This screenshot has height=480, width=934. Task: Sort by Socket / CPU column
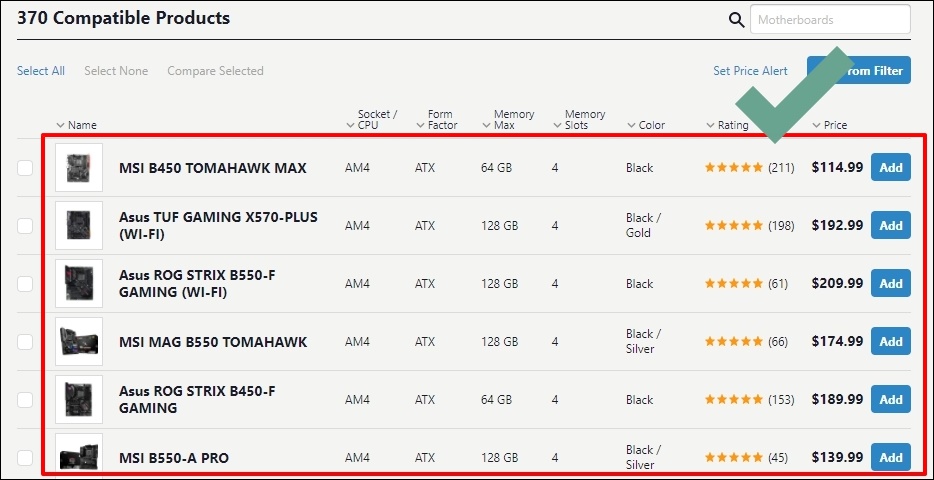pyautogui.click(x=372, y=120)
